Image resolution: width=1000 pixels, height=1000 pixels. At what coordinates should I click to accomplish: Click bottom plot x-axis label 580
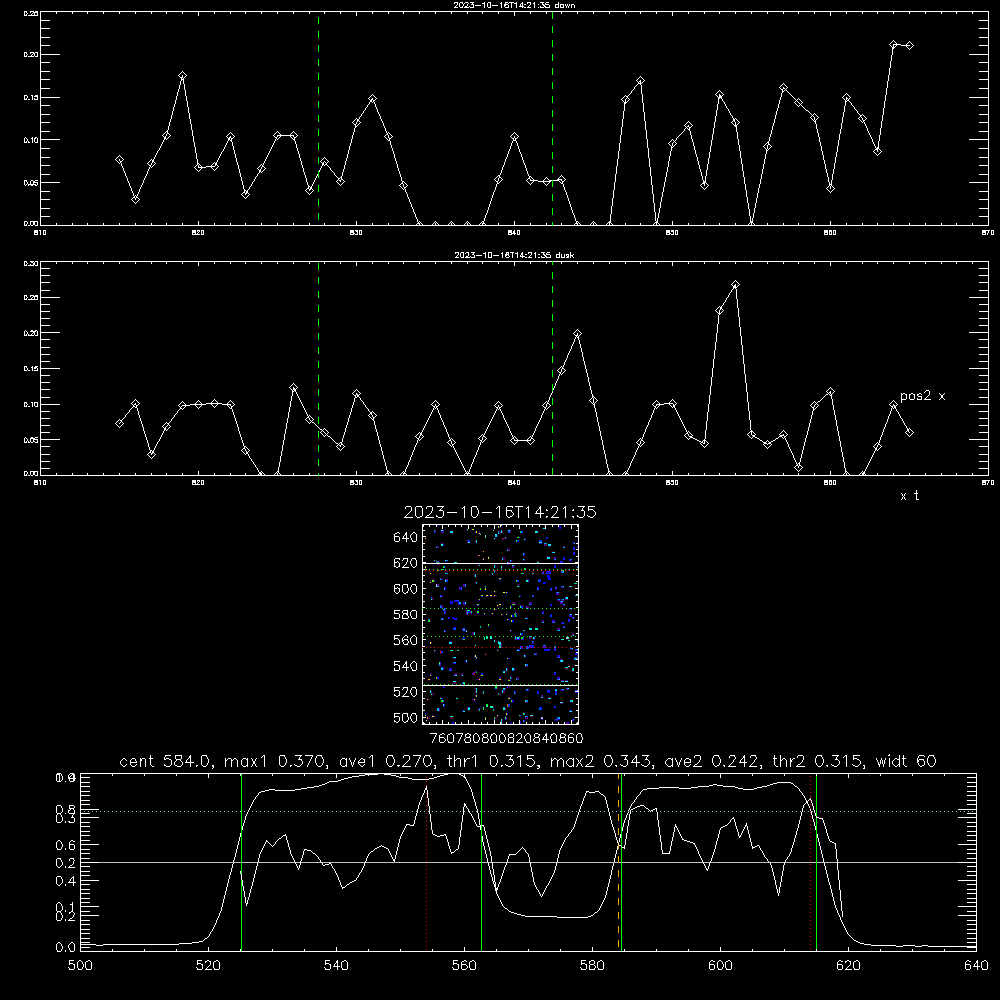pyautogui.click(x=592, y=965)
